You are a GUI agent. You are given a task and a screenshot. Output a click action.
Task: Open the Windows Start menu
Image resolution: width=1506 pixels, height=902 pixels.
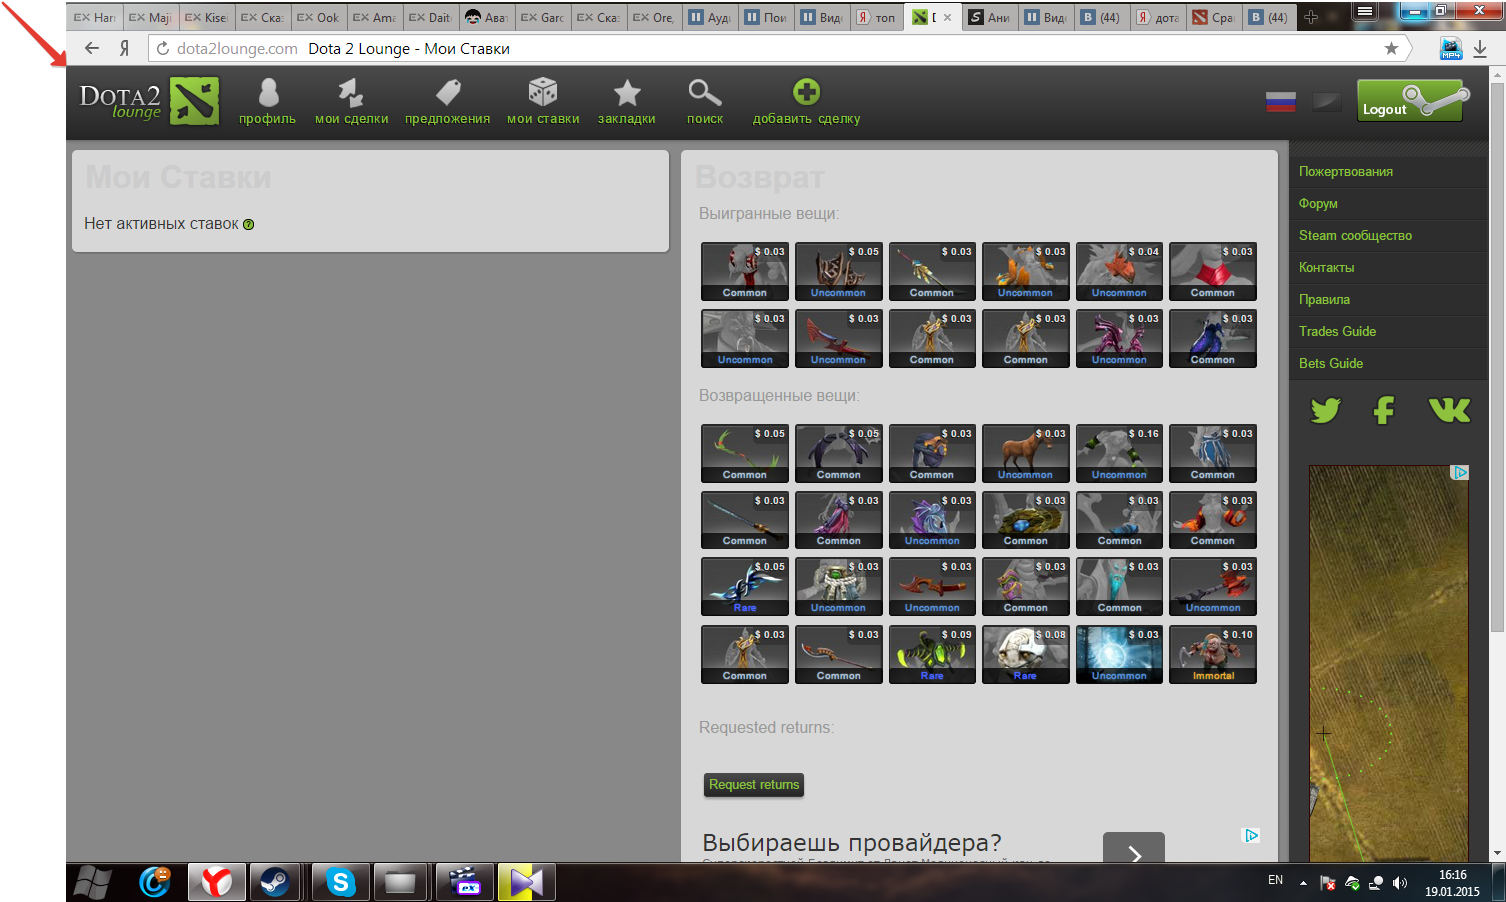93,882
